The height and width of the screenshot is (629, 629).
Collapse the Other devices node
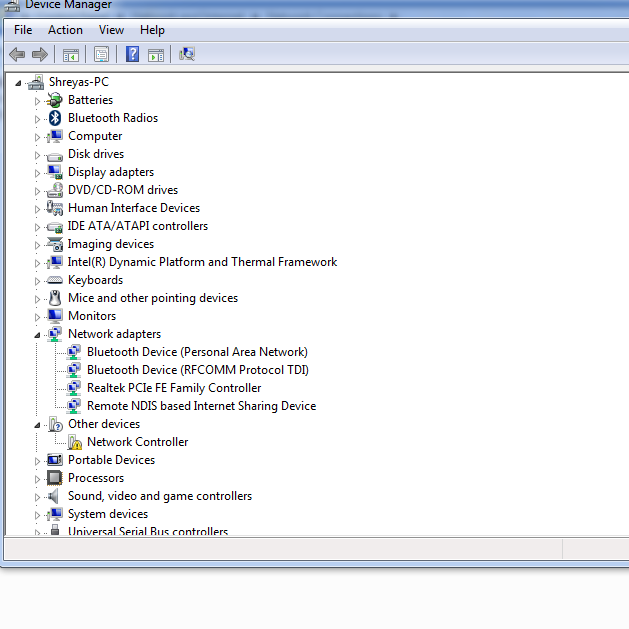click(37, 425)
